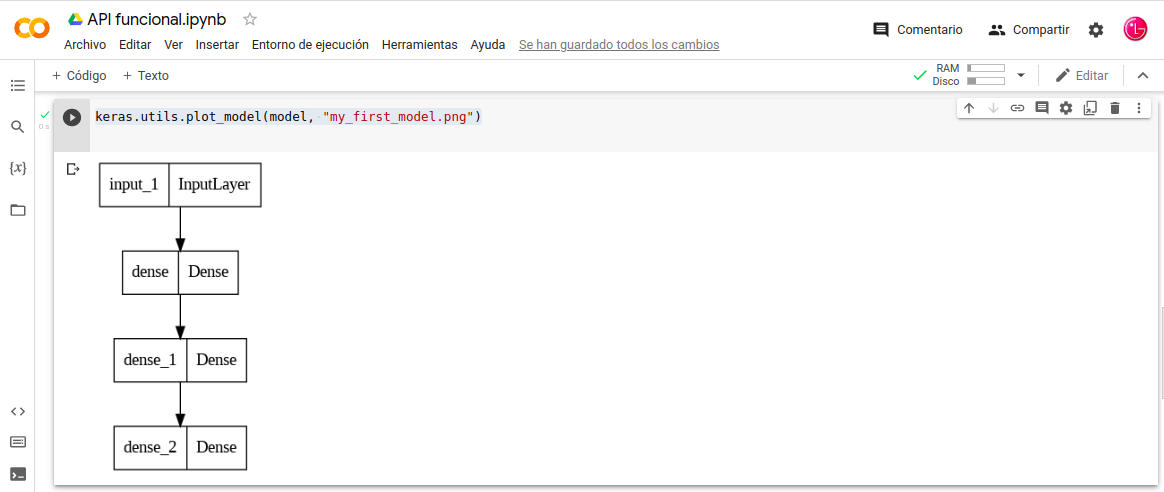Open the variables inspector panel
This screenshot has height=492, width=1164.
click(x=17, y=168)
